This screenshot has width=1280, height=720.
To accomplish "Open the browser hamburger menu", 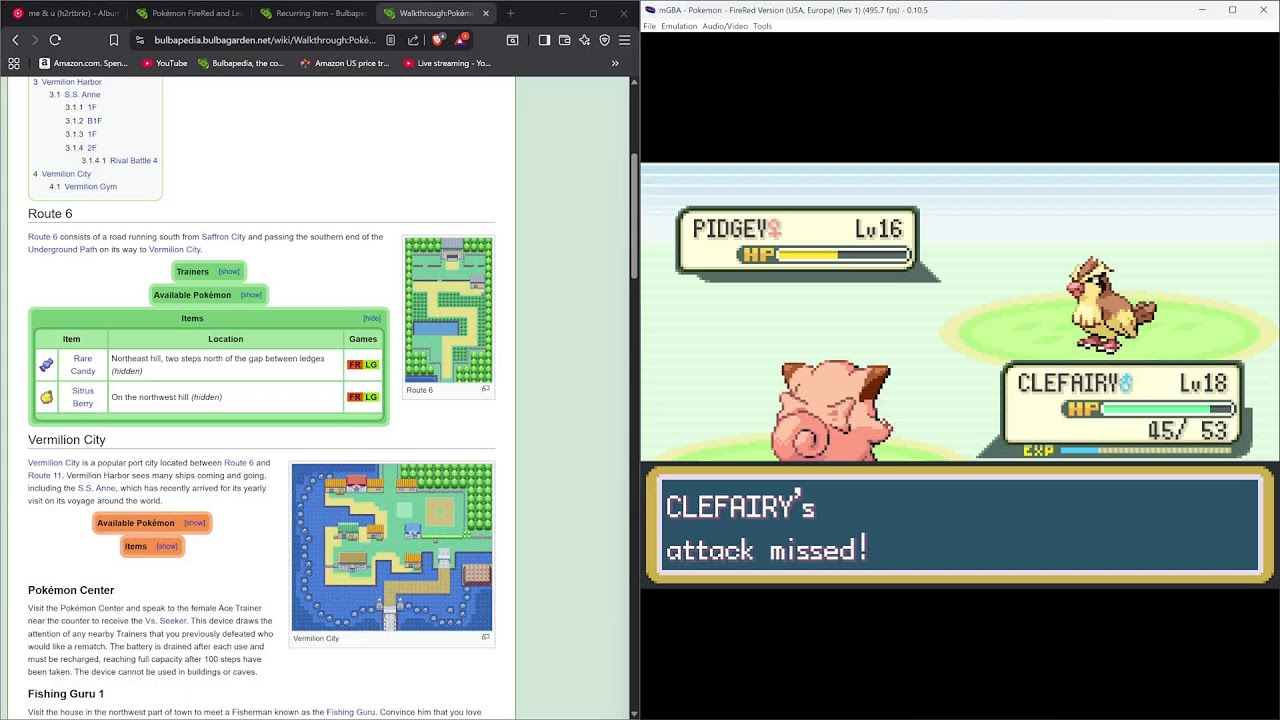I will (x=624, y=40).
